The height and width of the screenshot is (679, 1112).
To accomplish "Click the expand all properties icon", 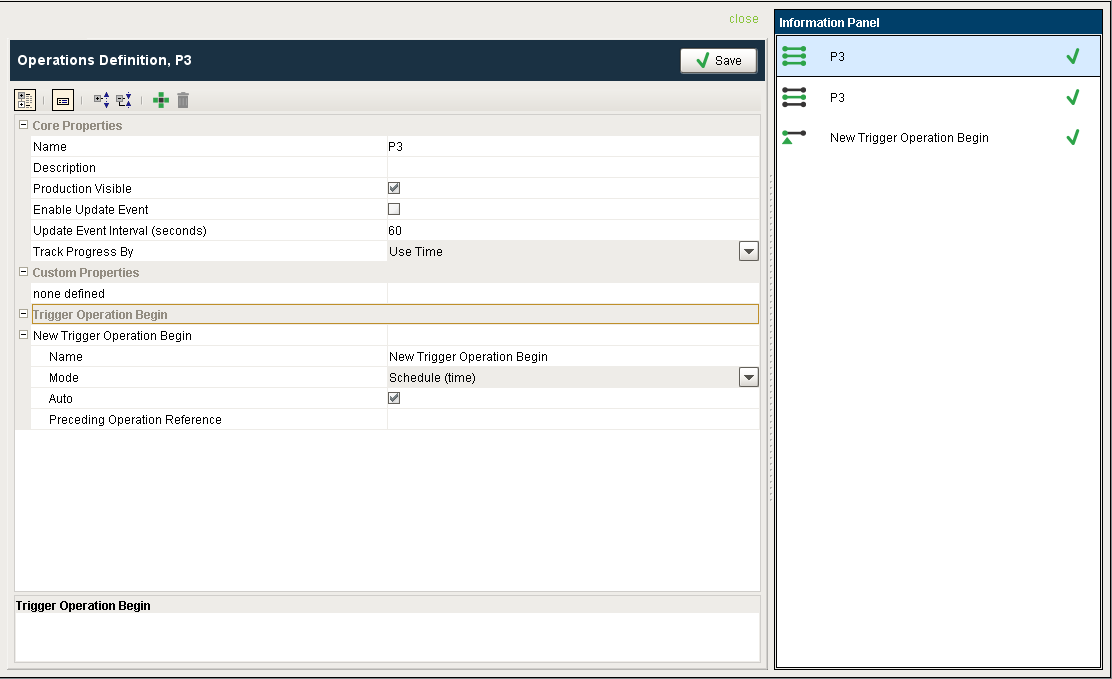I will click(101, 100).
